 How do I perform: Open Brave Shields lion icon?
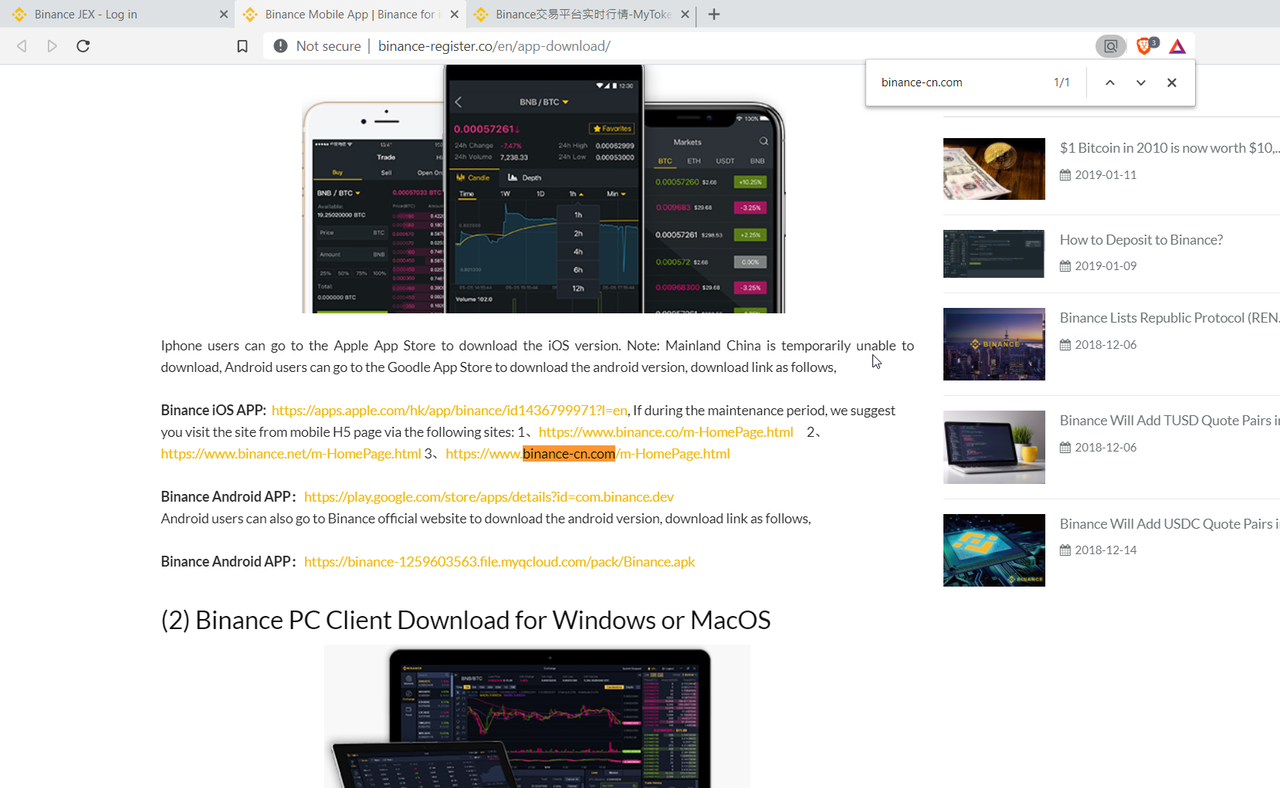pyautogui.click(x=1146, y=46)
